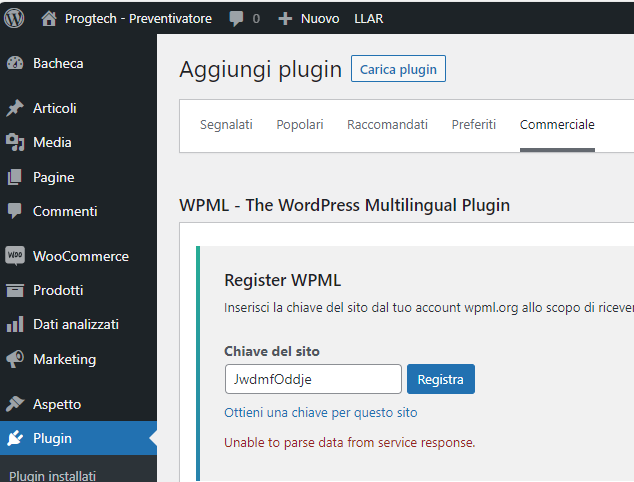Open the Progtech - Preventivatore site link
The width and height of the screenshot is (634, 482).
(138, 19)
